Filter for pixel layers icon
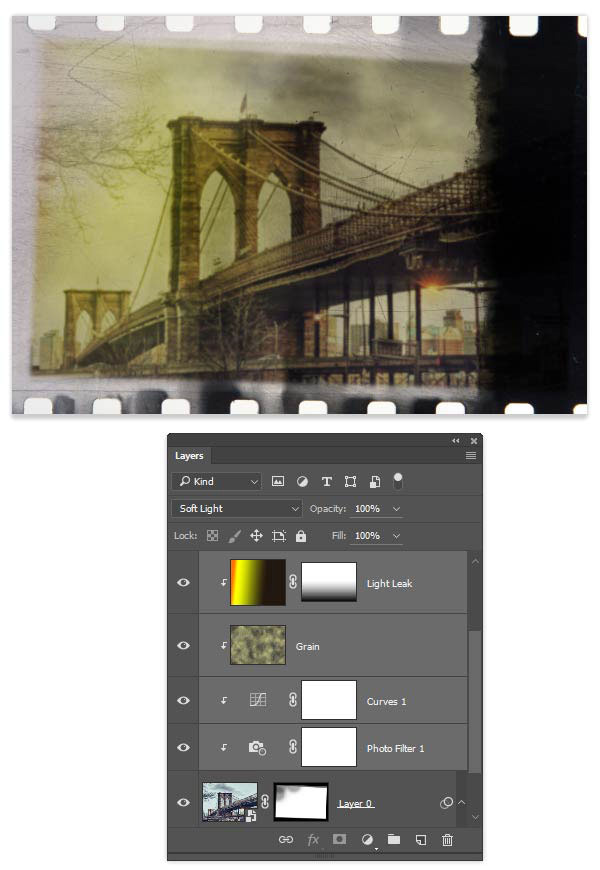 (278, 481)
